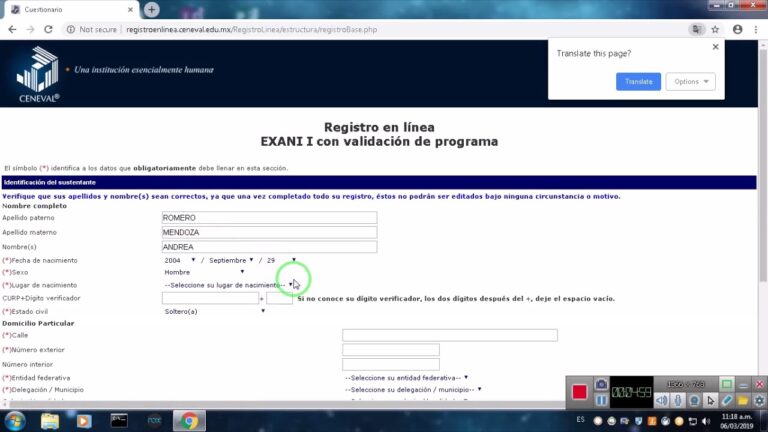View site information for Not secure

click(92, 29)
